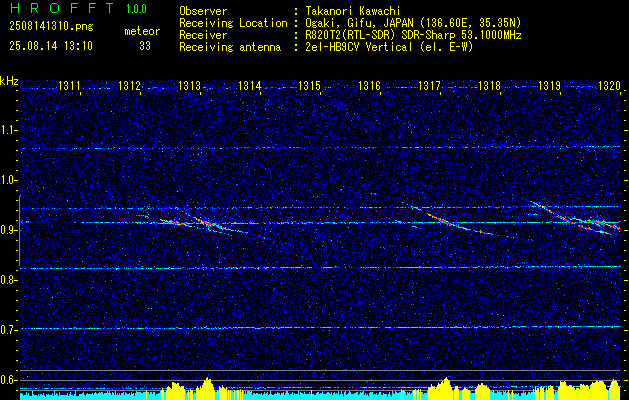Viewport: 629px width, 400px height.
Task: Click the 1.1 frequency axis label
Action: tap(9, 130)
